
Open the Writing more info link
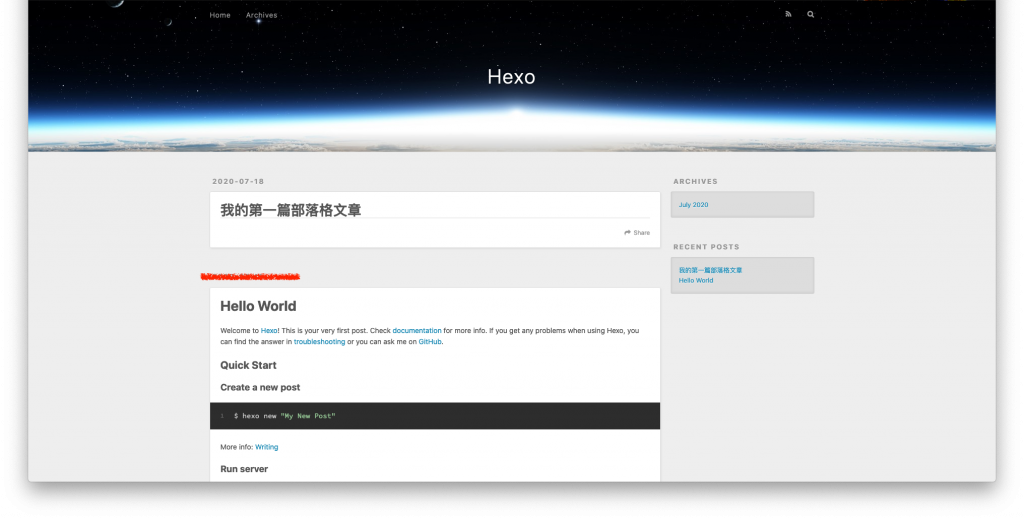tap(266, 447)
